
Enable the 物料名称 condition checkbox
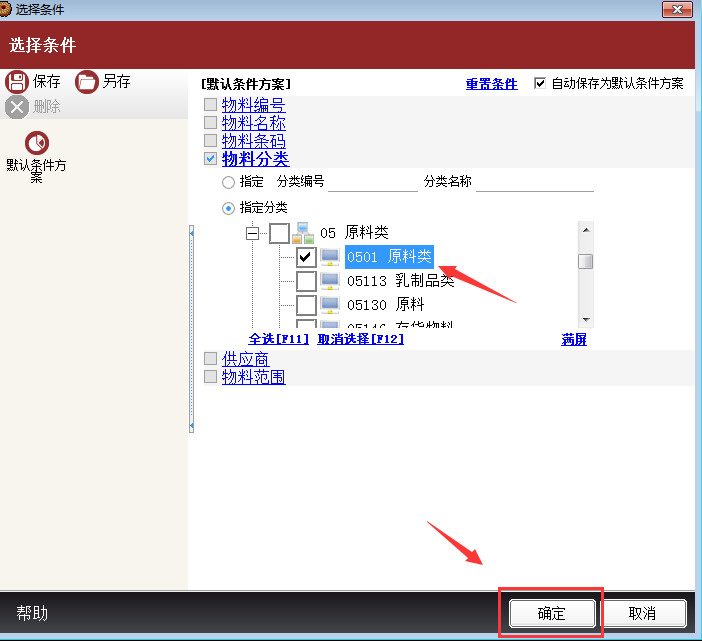click(x=210, y=123)
